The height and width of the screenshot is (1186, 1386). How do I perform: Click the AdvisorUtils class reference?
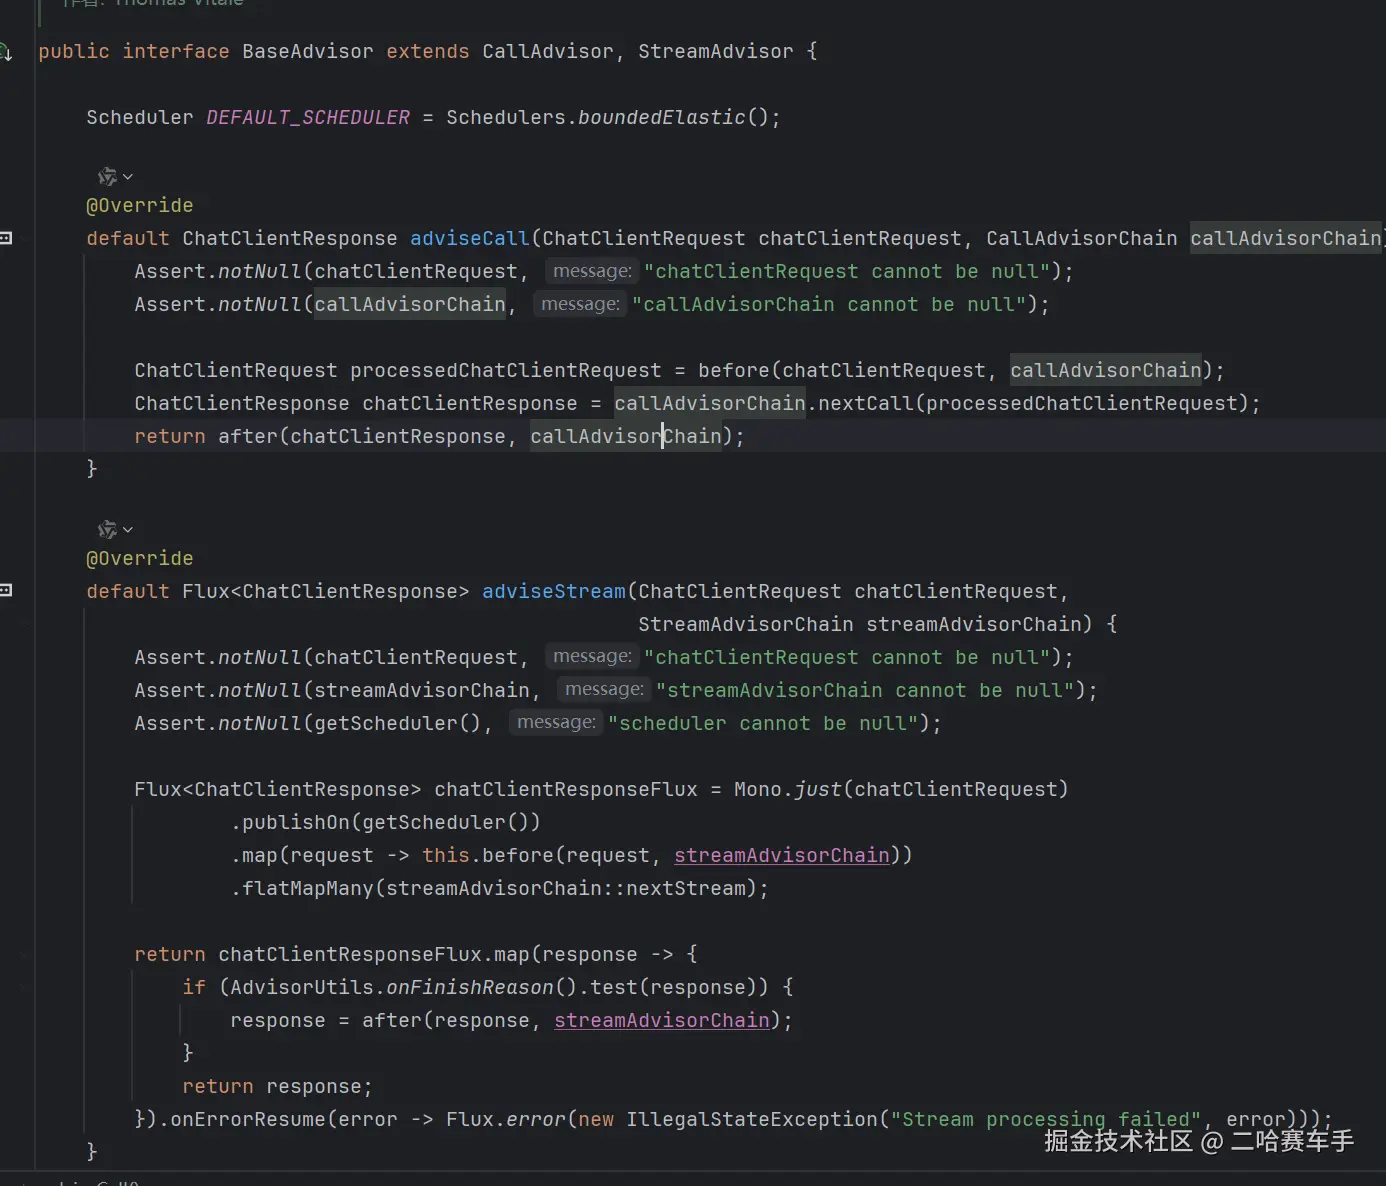pyautogui.click(x=302, y=987)
